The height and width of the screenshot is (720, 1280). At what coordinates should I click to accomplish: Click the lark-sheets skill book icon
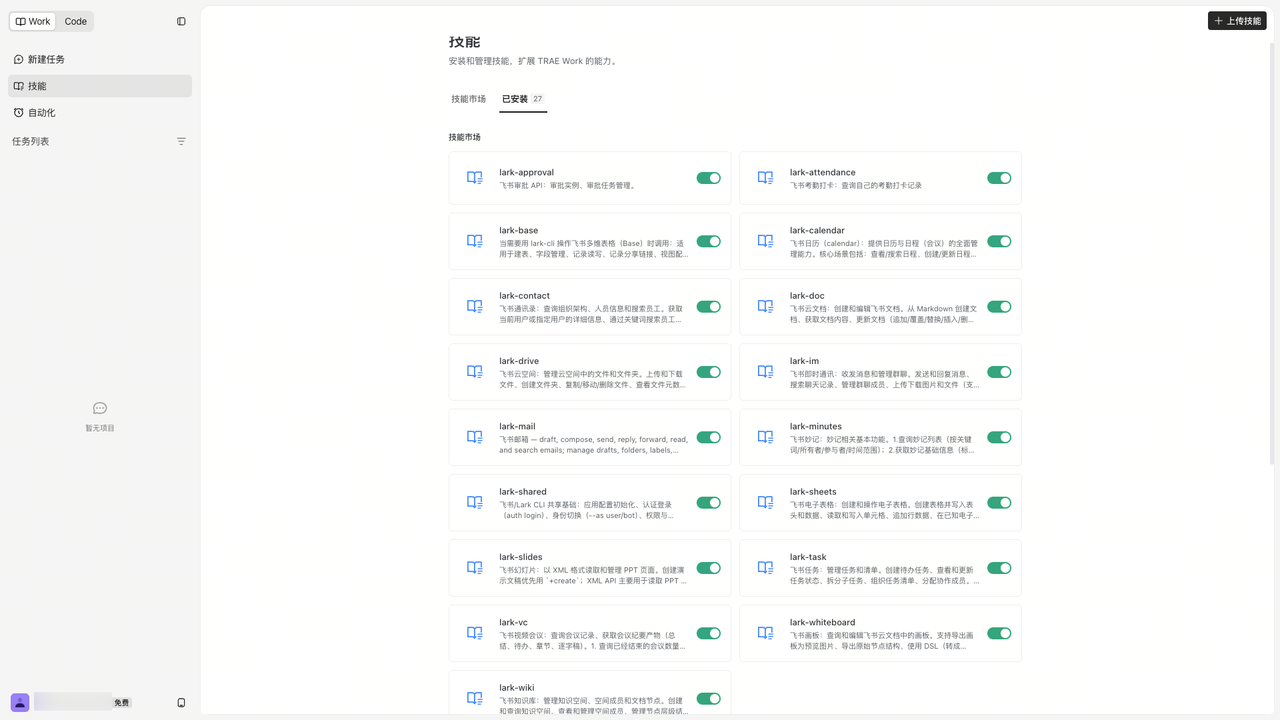coord(765,503)
